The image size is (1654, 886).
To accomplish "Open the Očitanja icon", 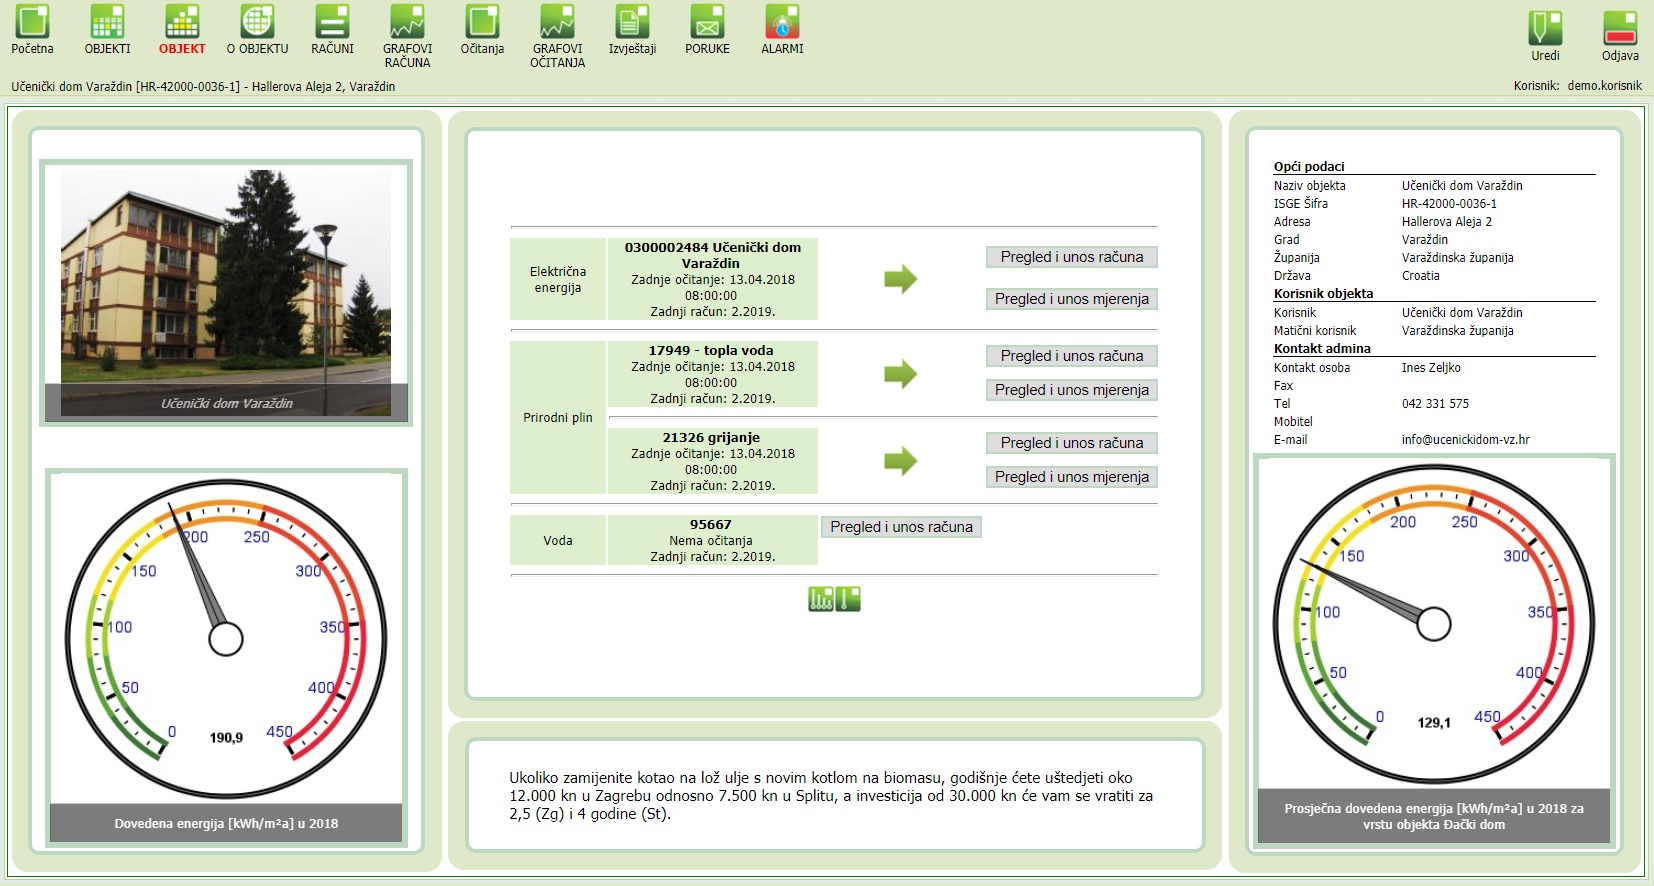I will click(x=482, y=22).
